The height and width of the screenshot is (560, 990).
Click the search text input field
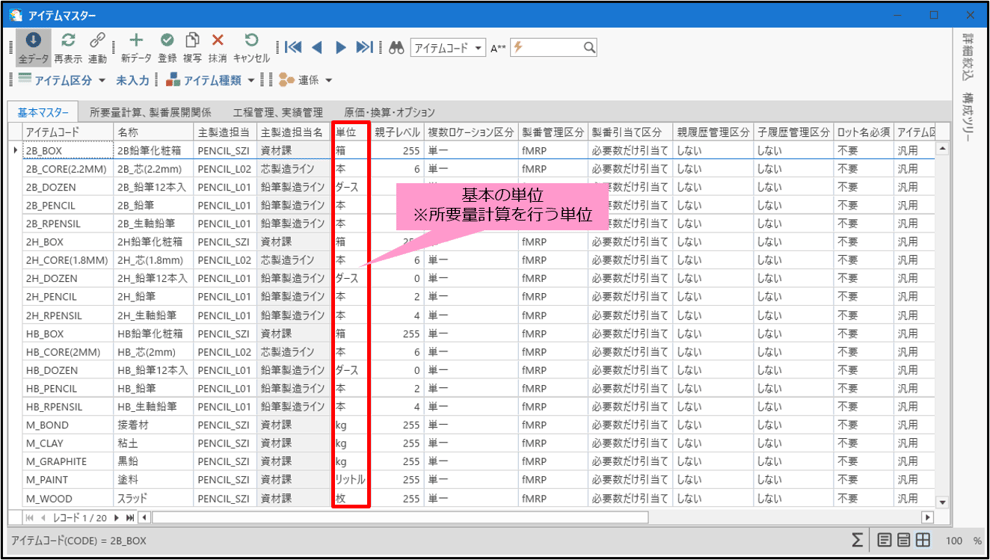coord(548,47)
